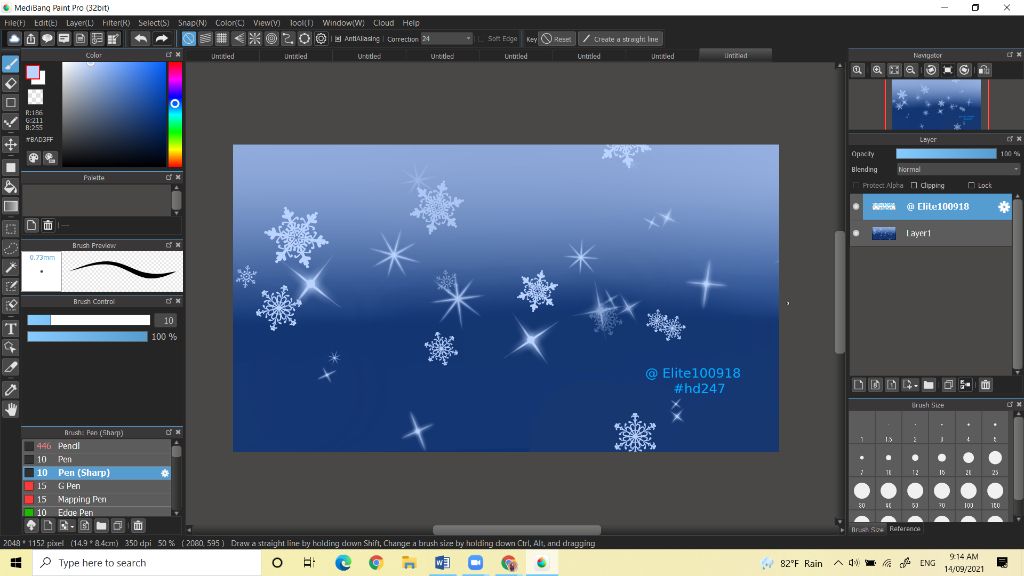Enable circle snap
The height and width of the screenshot is (576, 1024).
[x=271, y=39]
